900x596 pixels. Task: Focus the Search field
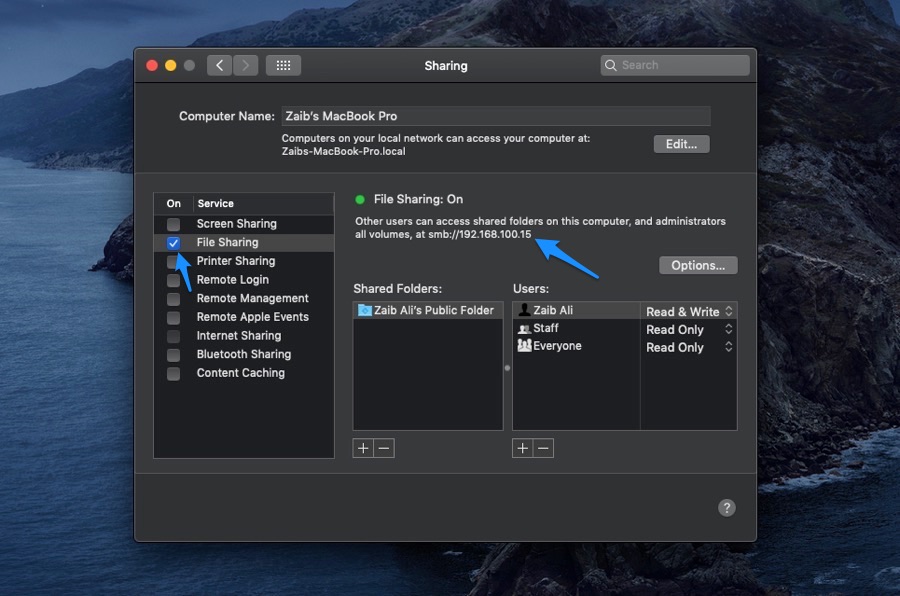tap(675, 65)
